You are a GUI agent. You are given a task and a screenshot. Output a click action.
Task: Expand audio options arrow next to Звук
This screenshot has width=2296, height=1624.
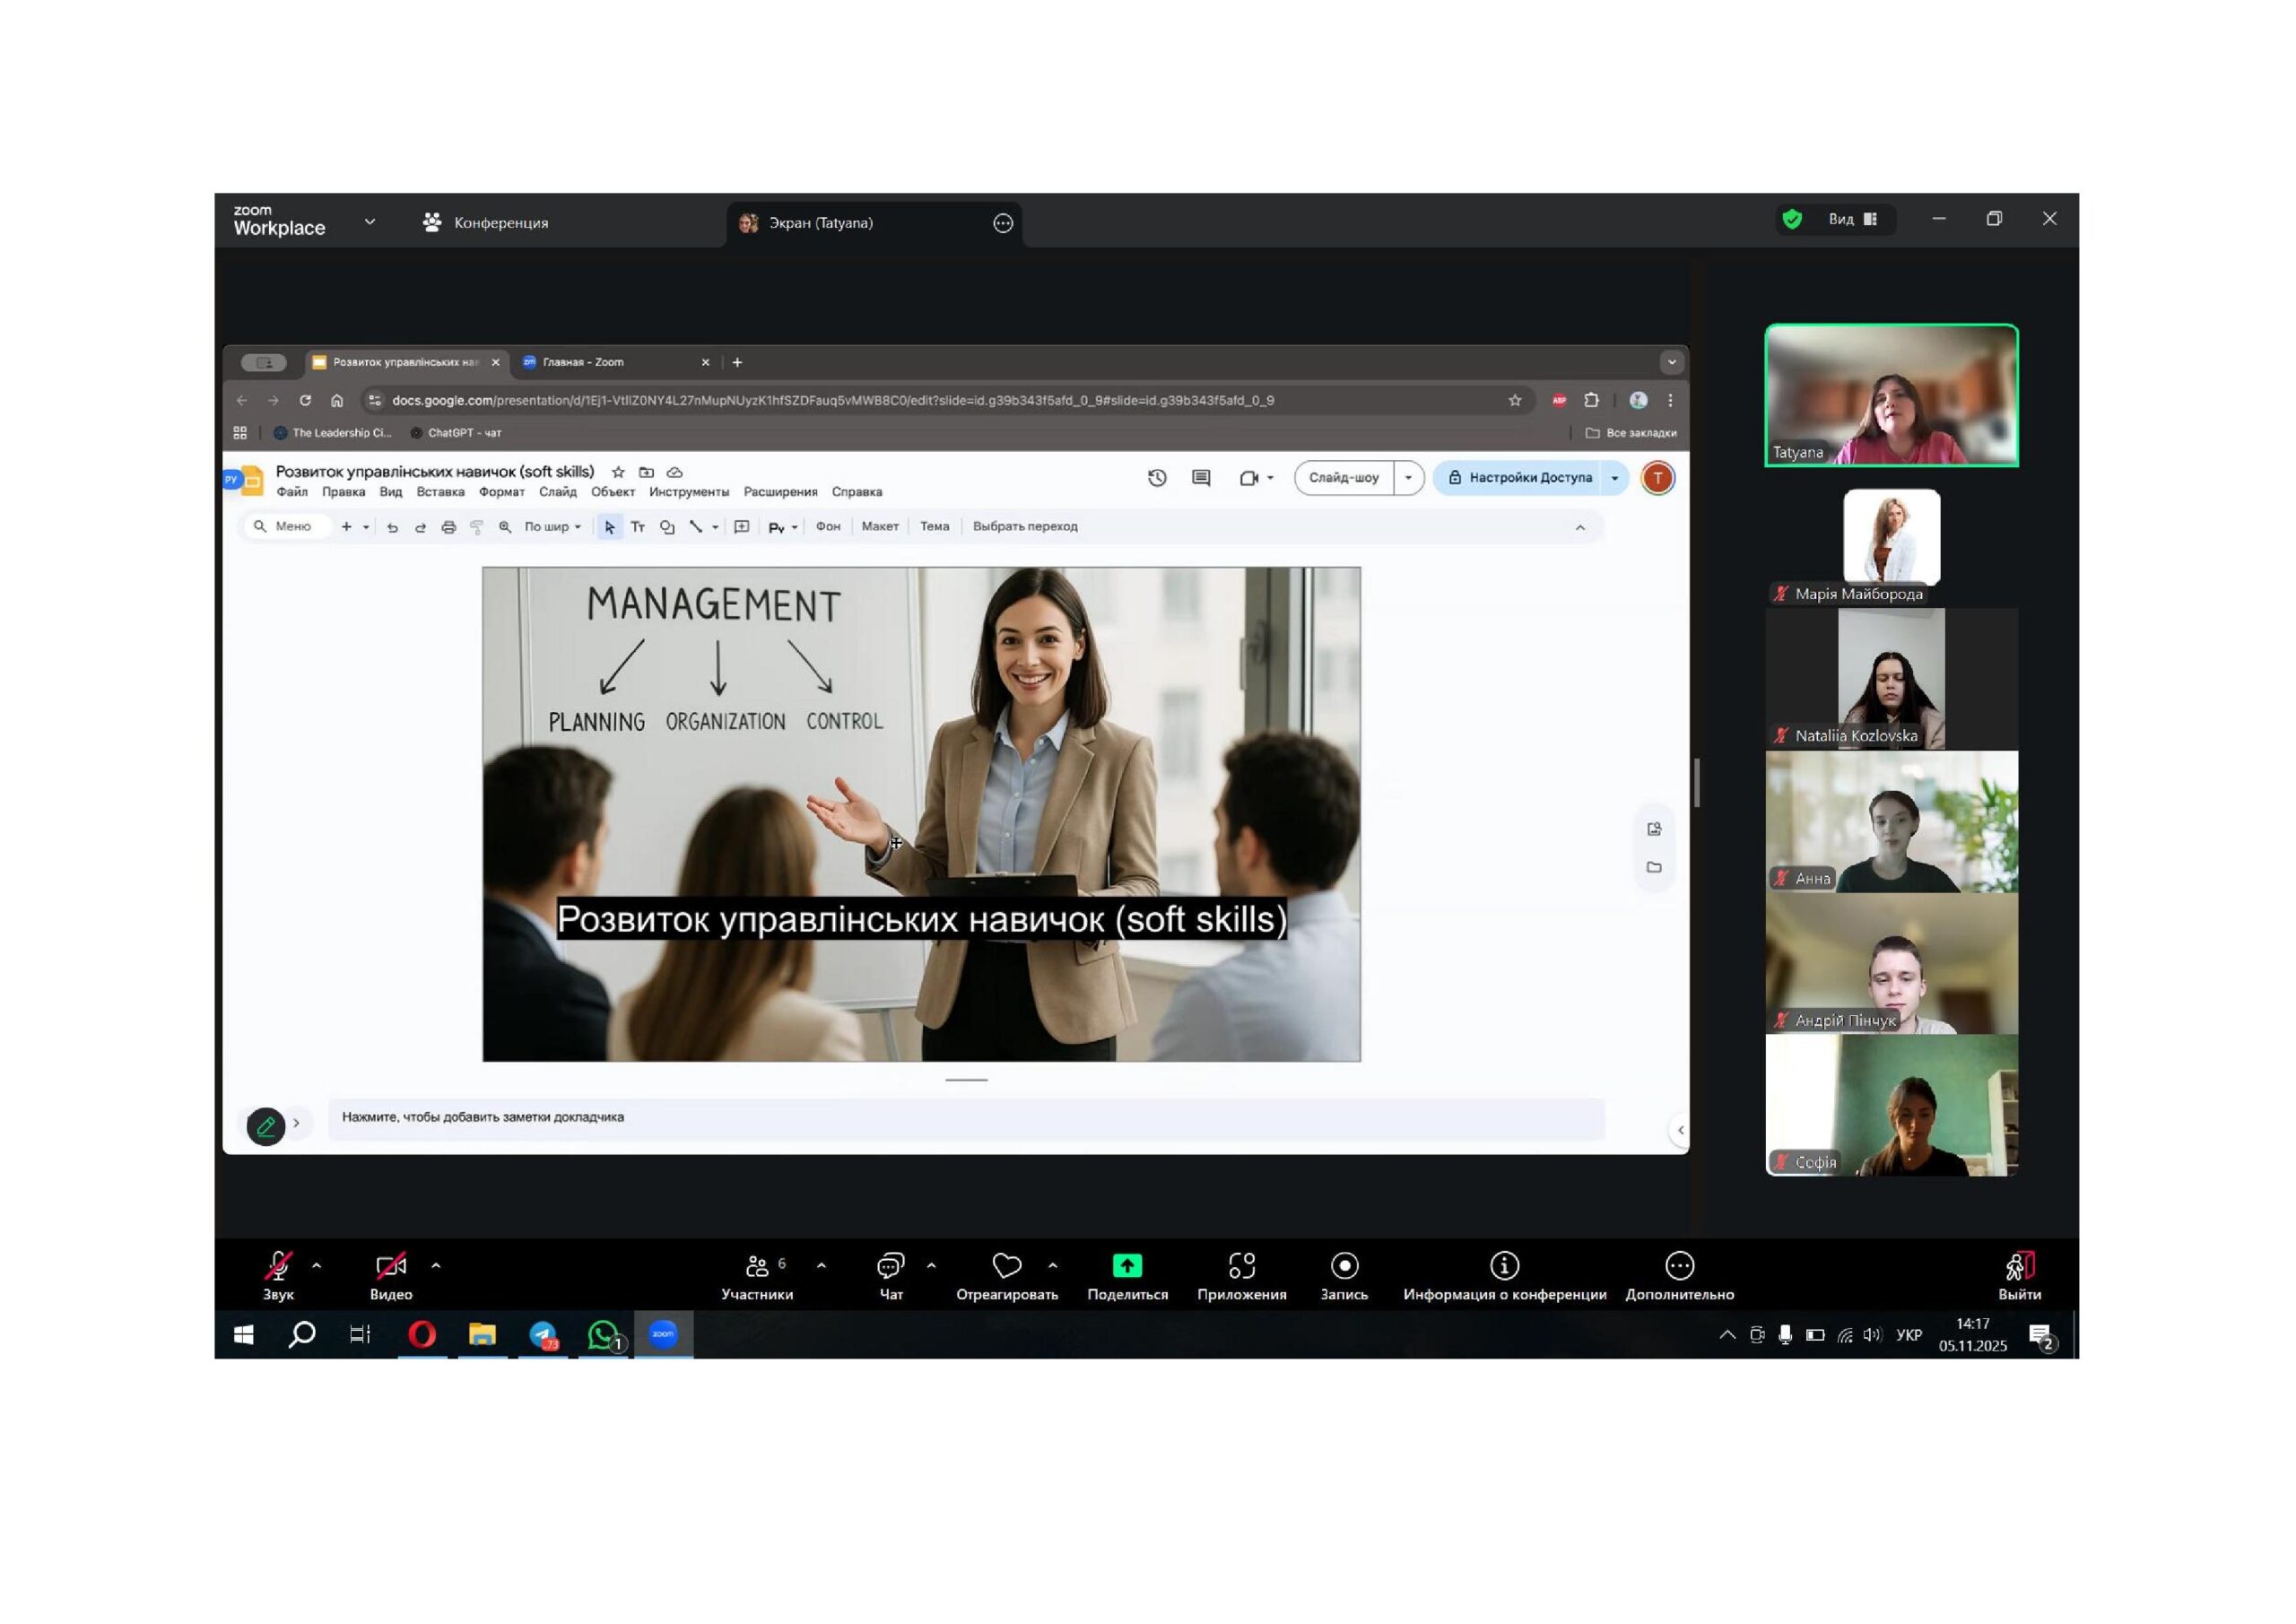317,1265
